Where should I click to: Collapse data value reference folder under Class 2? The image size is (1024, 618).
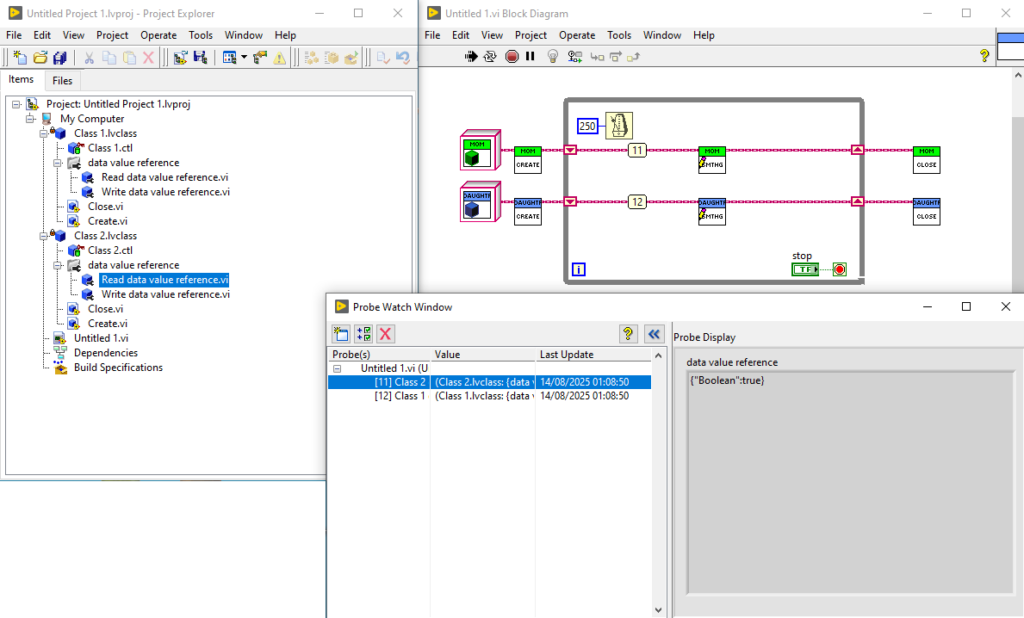(x=57, y=265)
